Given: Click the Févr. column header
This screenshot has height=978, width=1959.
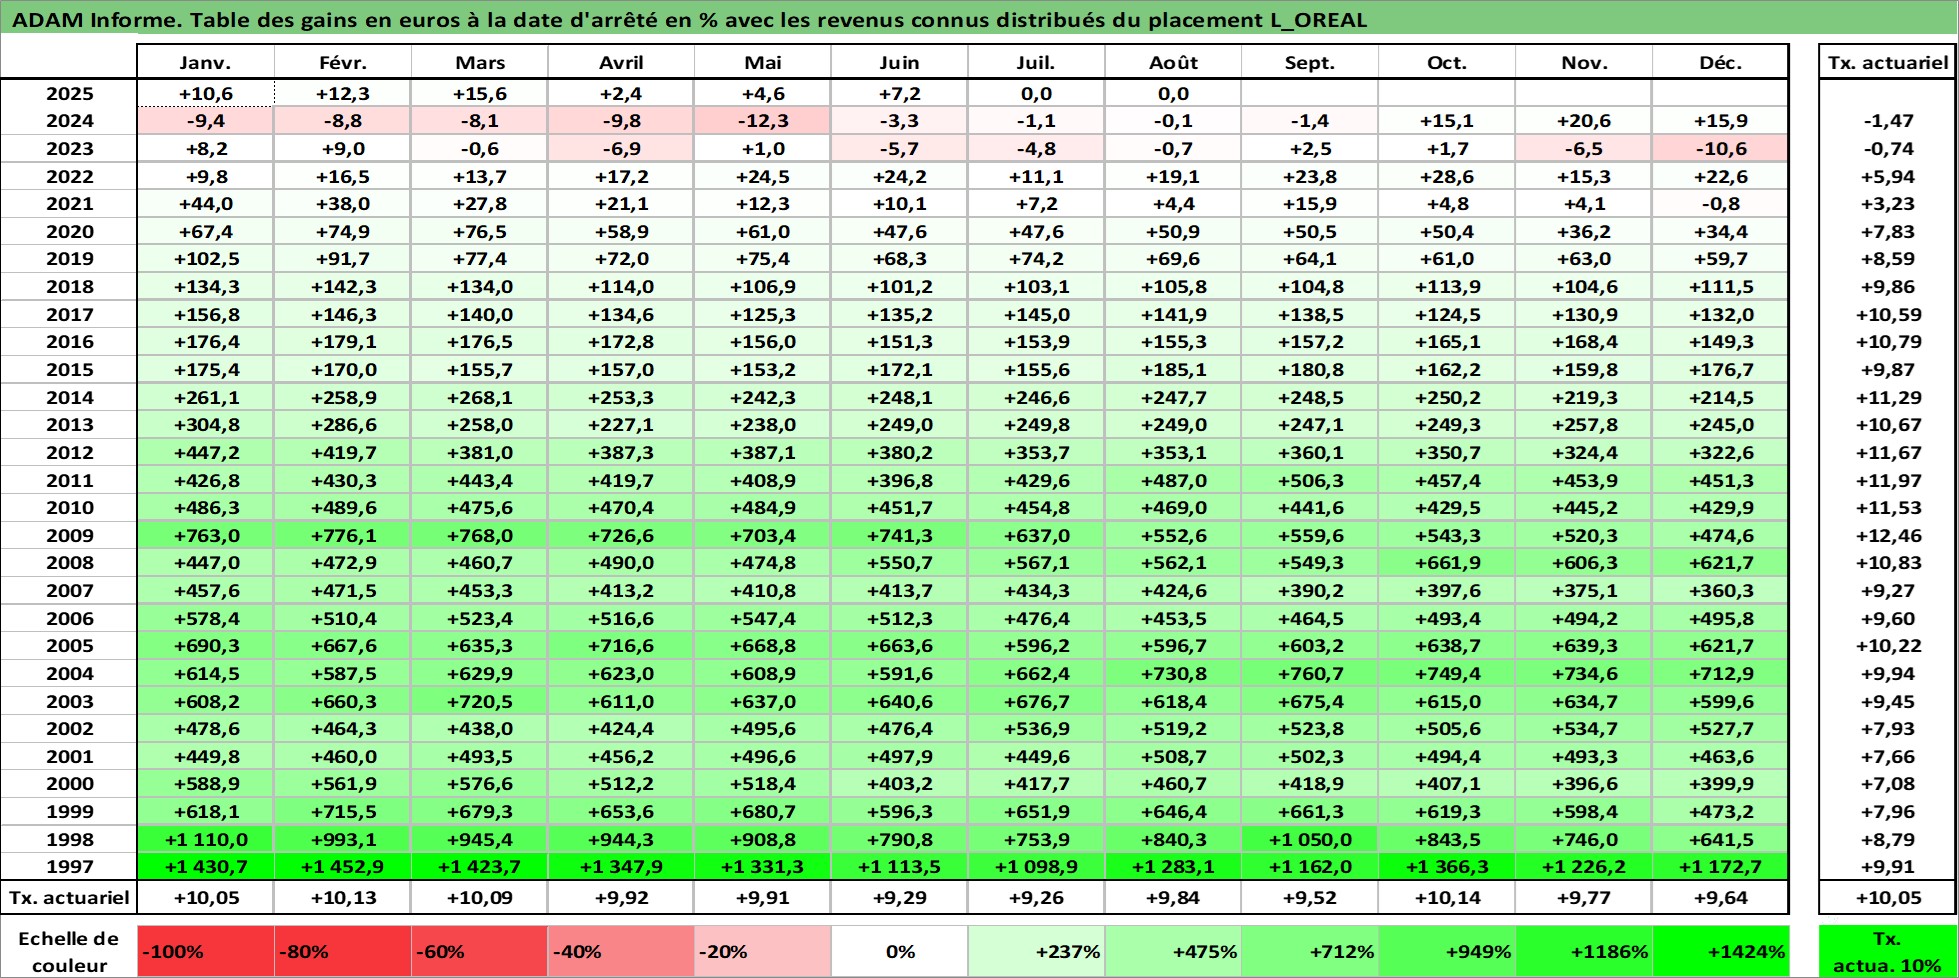Looking at the screenshot, I should click(343, 62).
